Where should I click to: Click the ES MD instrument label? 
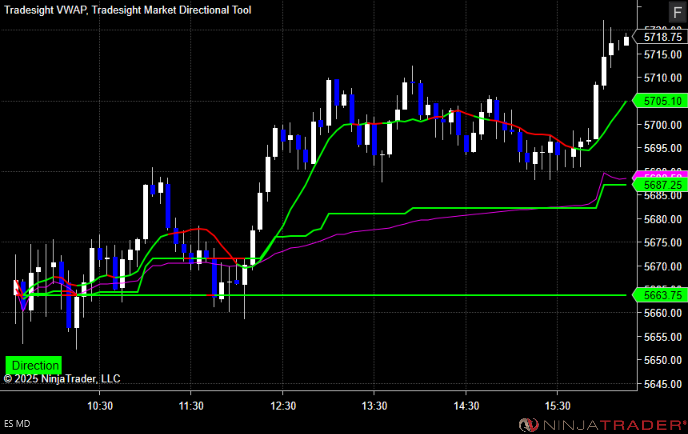click(18, 423)
